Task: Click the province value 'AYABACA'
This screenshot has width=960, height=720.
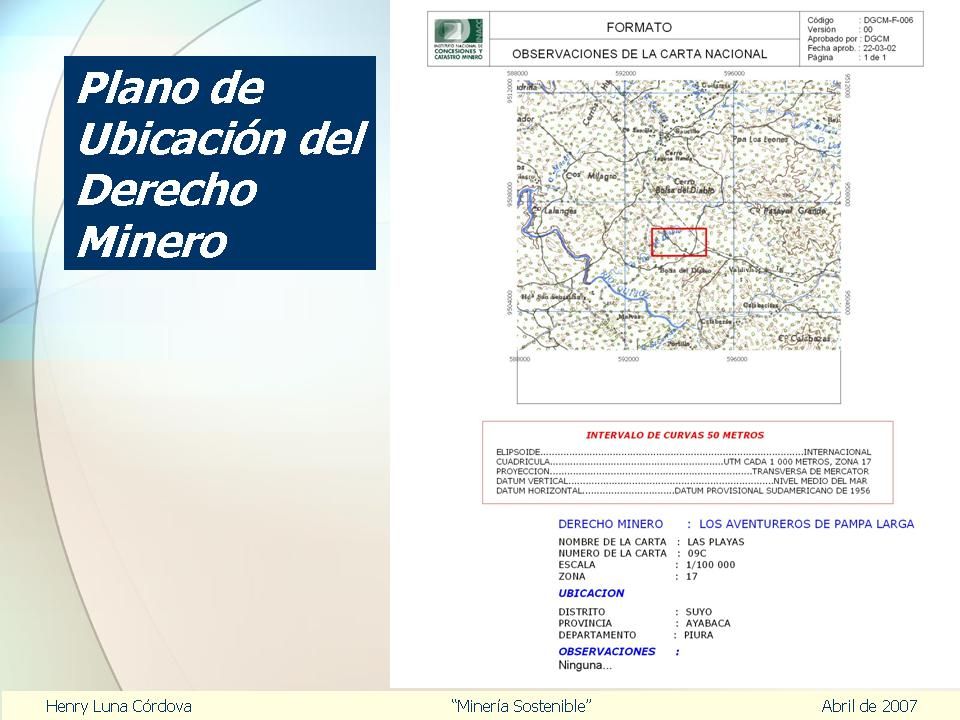Action: (708, 623)
